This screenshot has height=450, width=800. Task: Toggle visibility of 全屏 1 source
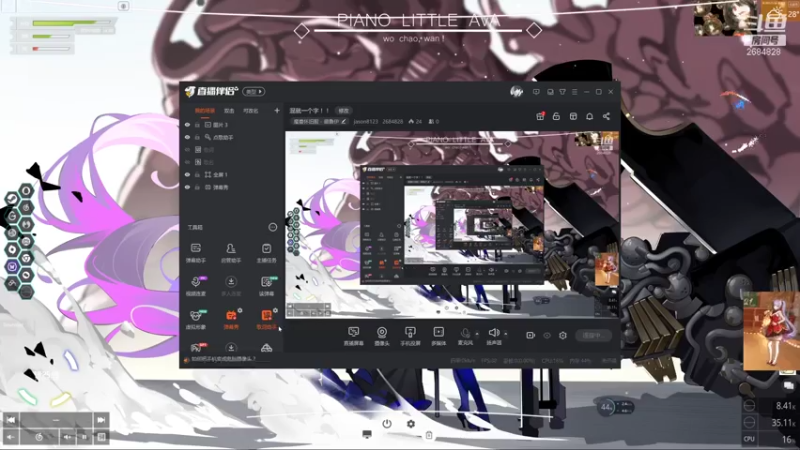(187, 174)
